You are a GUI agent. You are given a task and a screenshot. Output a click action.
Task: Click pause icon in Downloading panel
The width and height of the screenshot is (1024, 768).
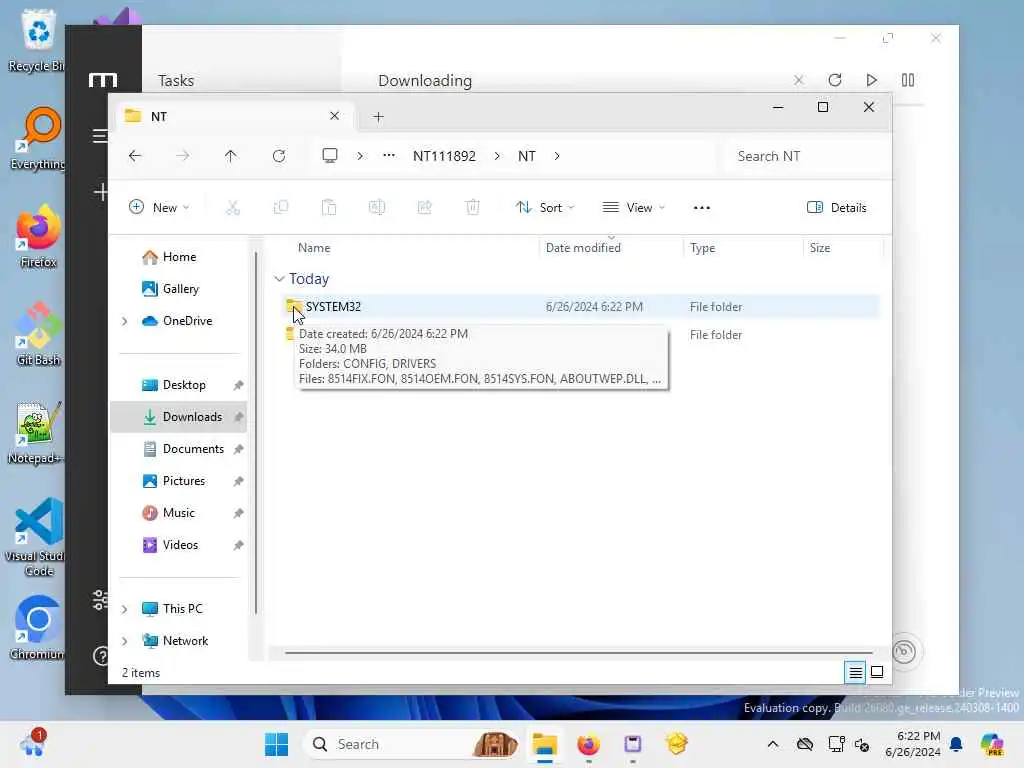pyautogui.click(x=908, y=80)
